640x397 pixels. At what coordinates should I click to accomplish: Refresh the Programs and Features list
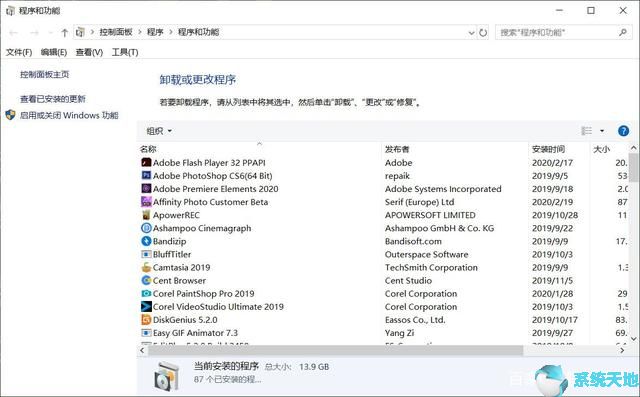click(483, 32)
